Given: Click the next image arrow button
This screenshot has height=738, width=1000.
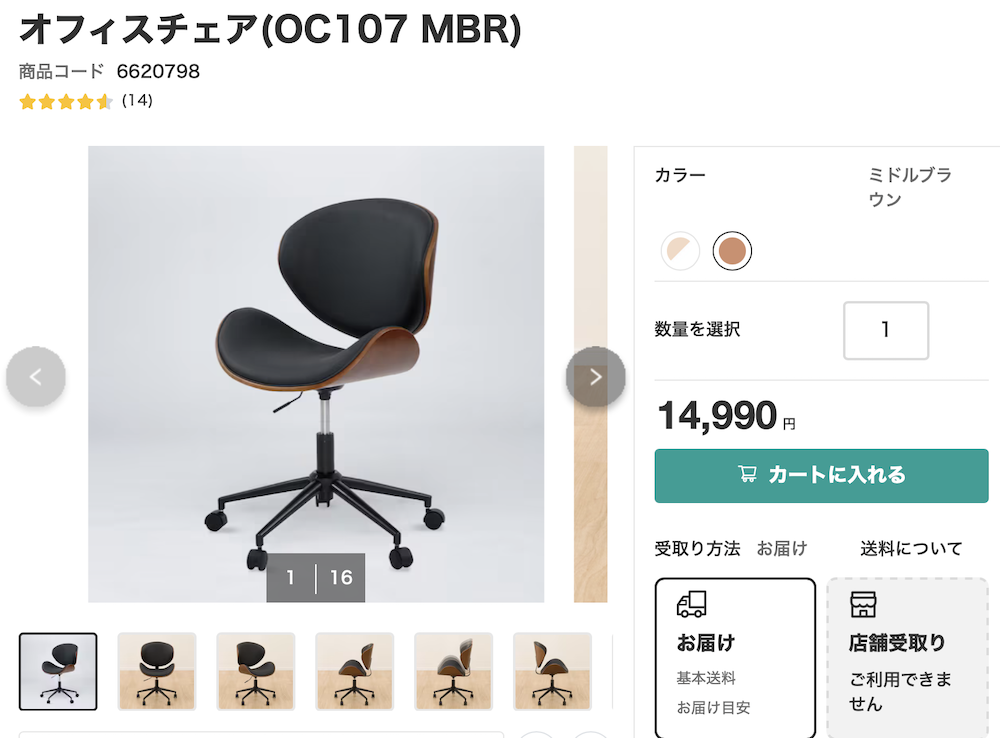Looking at the screenshot, I should tap(595, 377).
